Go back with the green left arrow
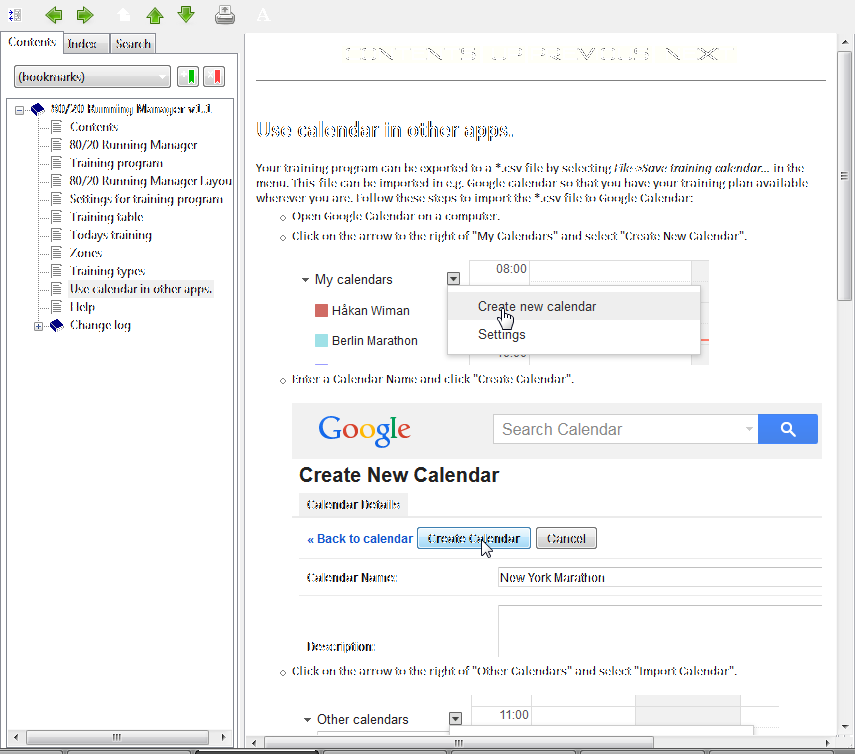 coord(54,15)
